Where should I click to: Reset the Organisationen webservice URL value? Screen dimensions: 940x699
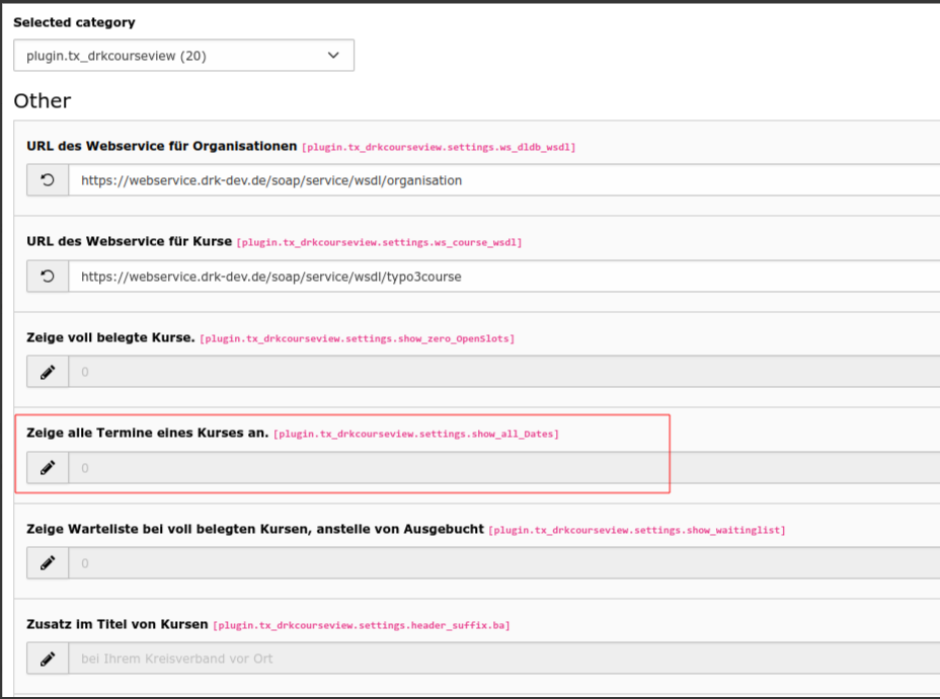pyautogui.click(x=47, y=181)
